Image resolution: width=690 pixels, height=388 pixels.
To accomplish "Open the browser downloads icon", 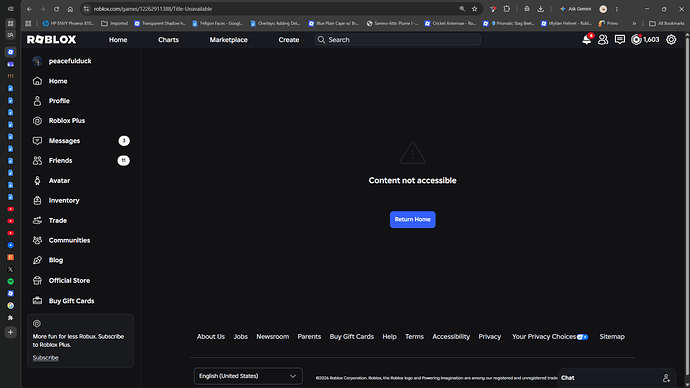I will point(541,9).
